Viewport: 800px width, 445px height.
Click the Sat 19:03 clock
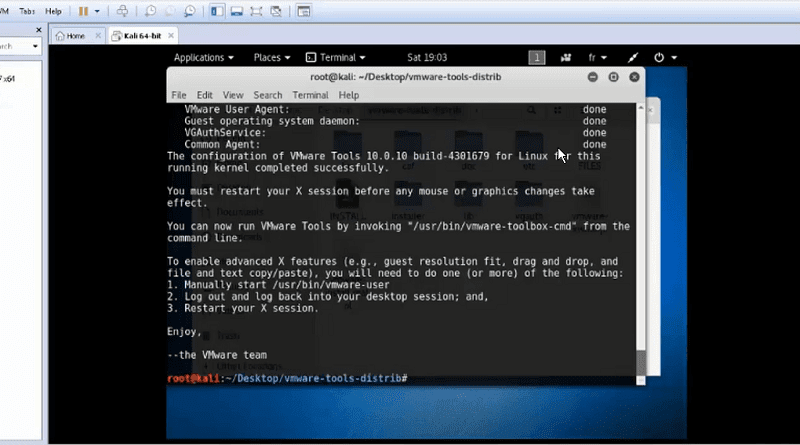[427, 58]
